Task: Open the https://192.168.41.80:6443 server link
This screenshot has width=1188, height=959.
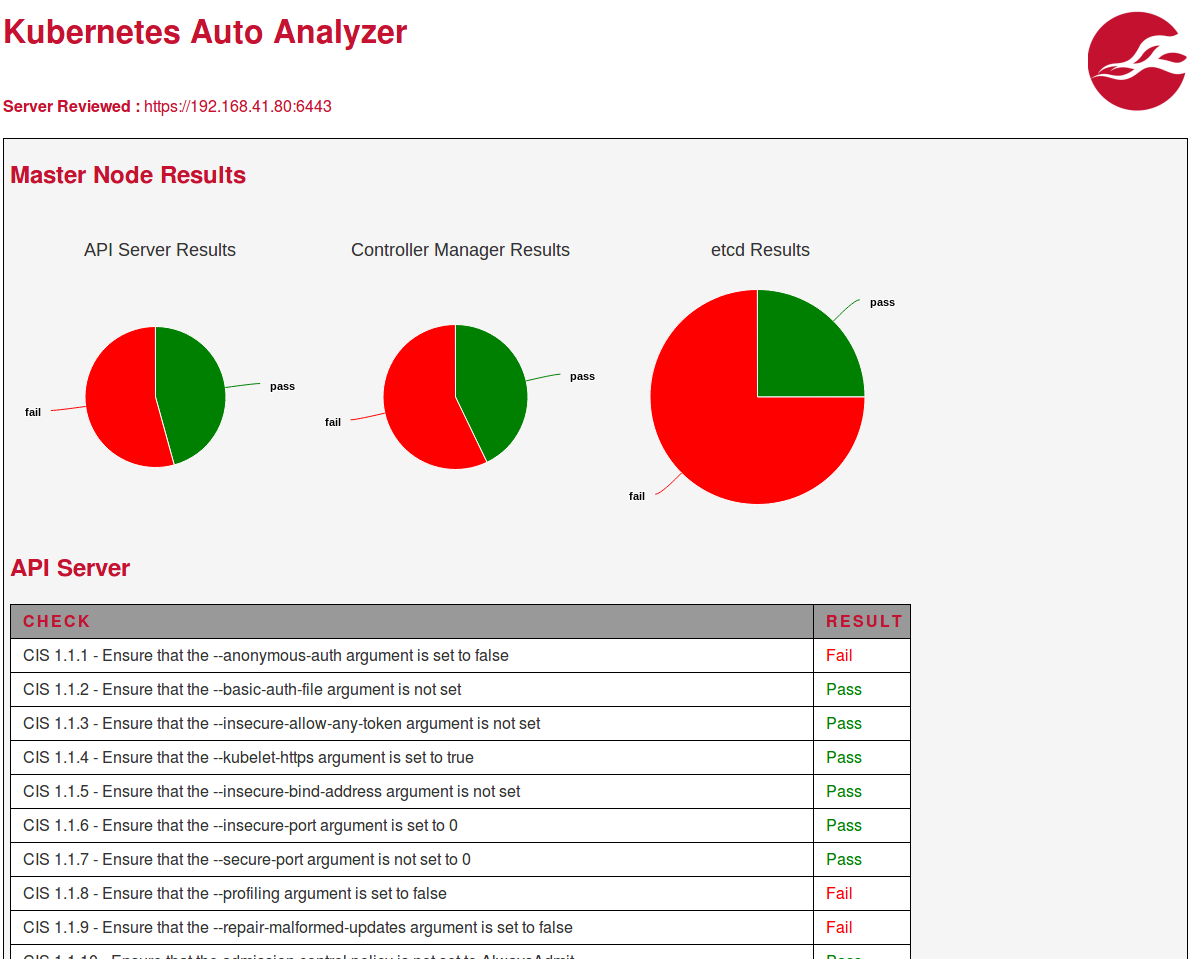Action: coord(238,106)
